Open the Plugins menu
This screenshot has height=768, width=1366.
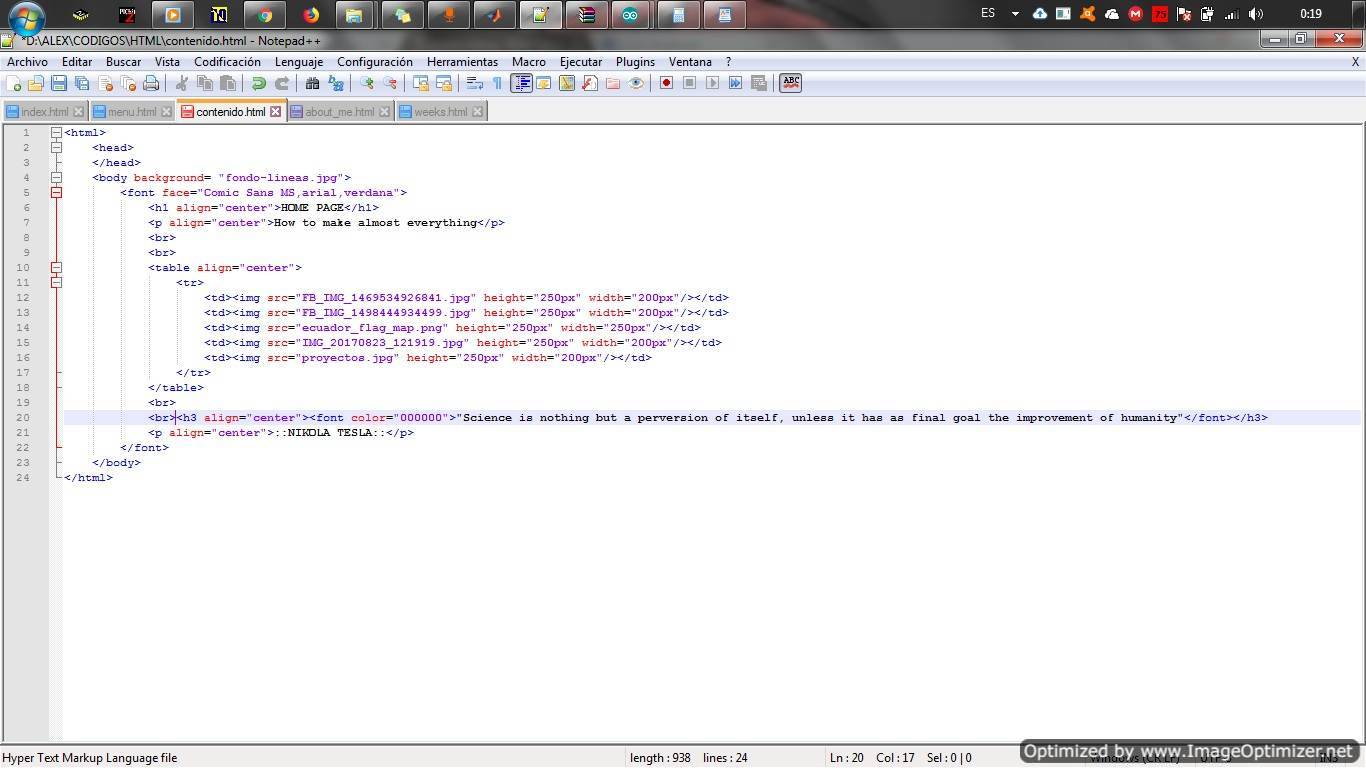(x=635, y=62)
